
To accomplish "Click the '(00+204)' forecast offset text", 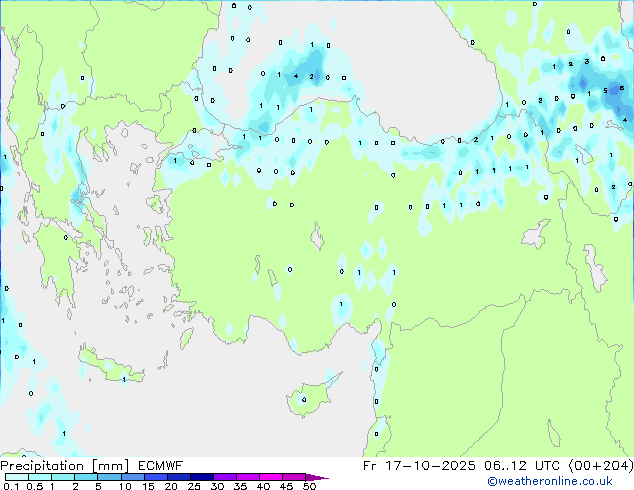I will point(601,466).
